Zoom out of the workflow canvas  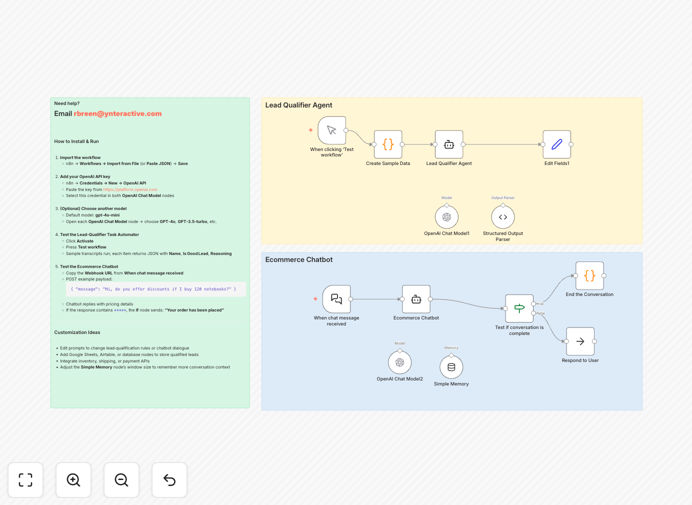121,480
